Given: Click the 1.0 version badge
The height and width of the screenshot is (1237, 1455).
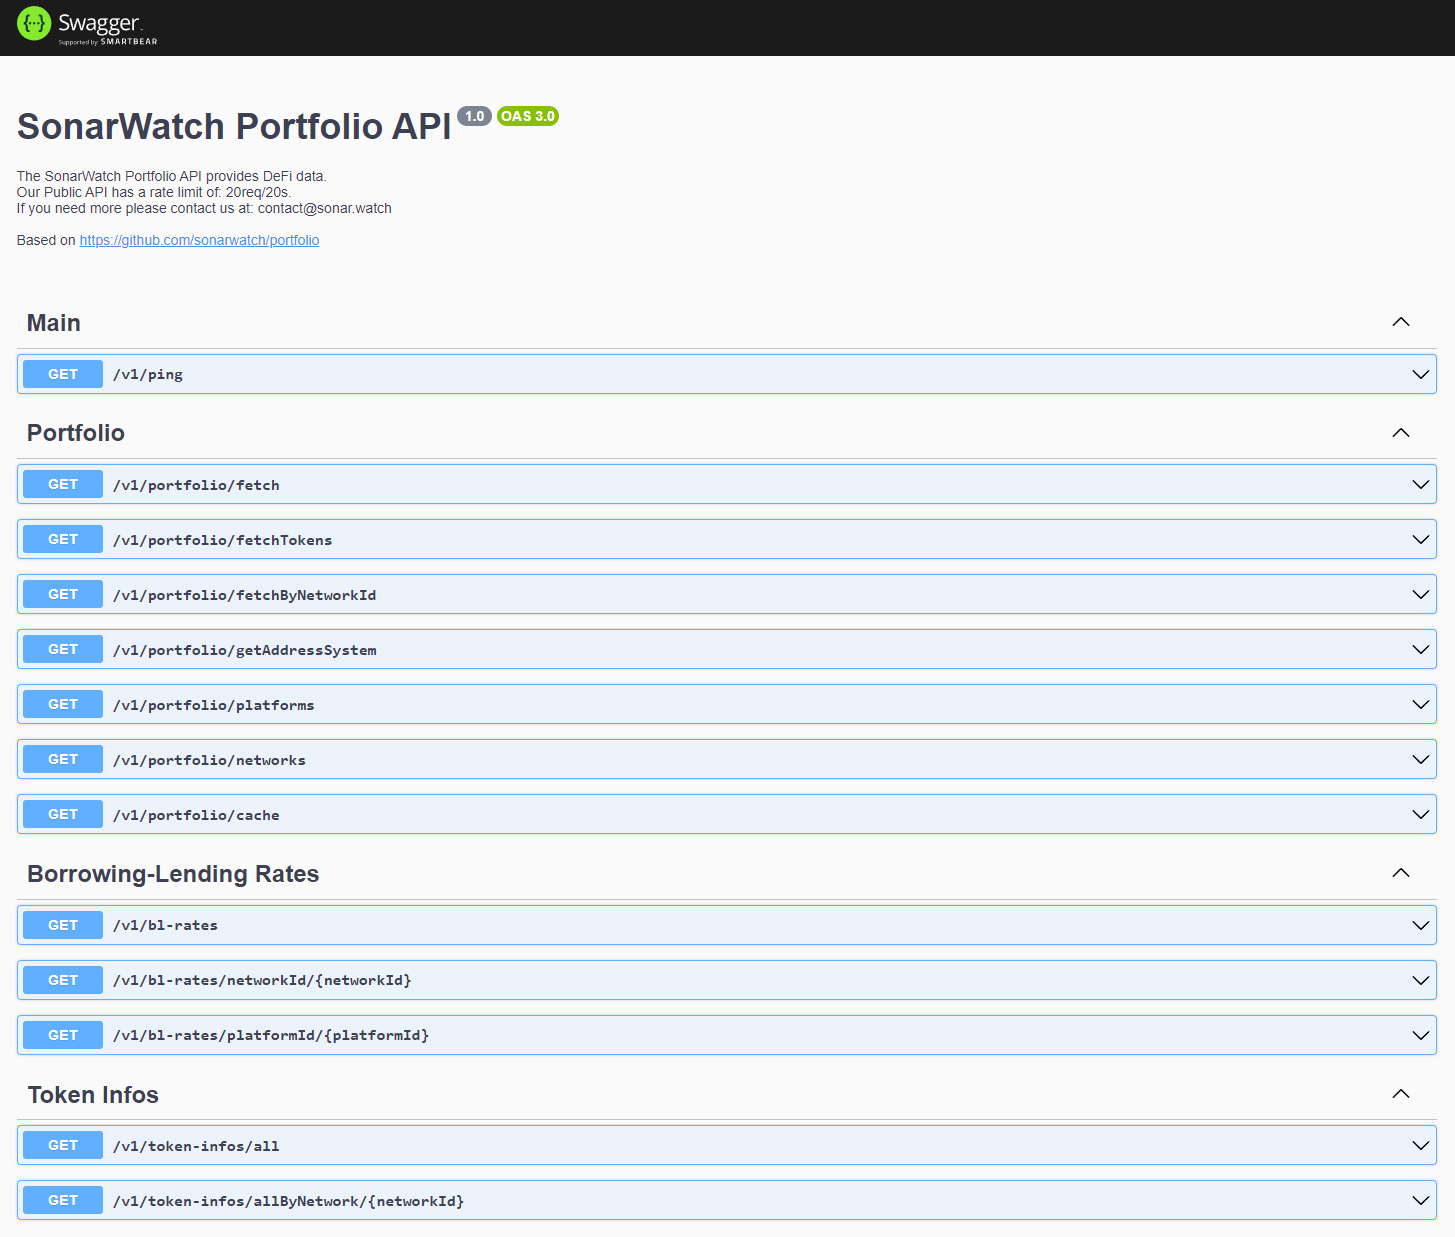Looking at the screenshot, I should [x=475, y=116].
